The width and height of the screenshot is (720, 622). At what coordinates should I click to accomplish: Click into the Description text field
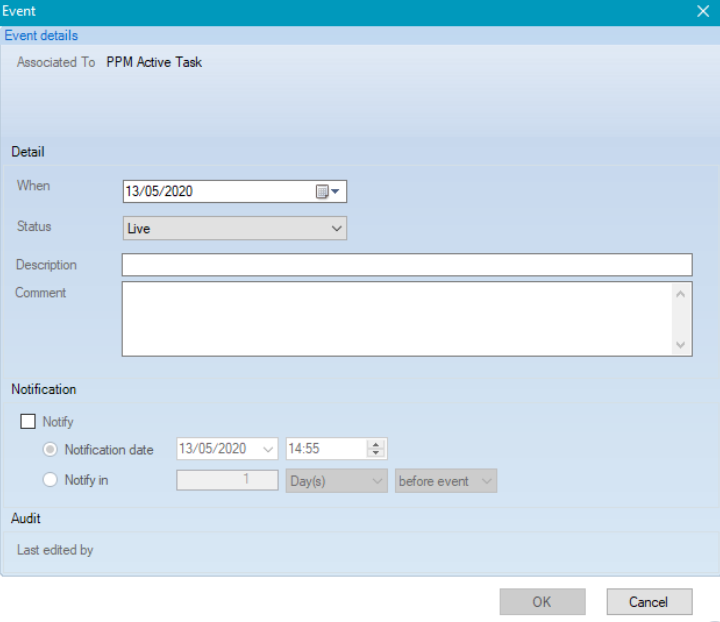click(x=406, y=265)
